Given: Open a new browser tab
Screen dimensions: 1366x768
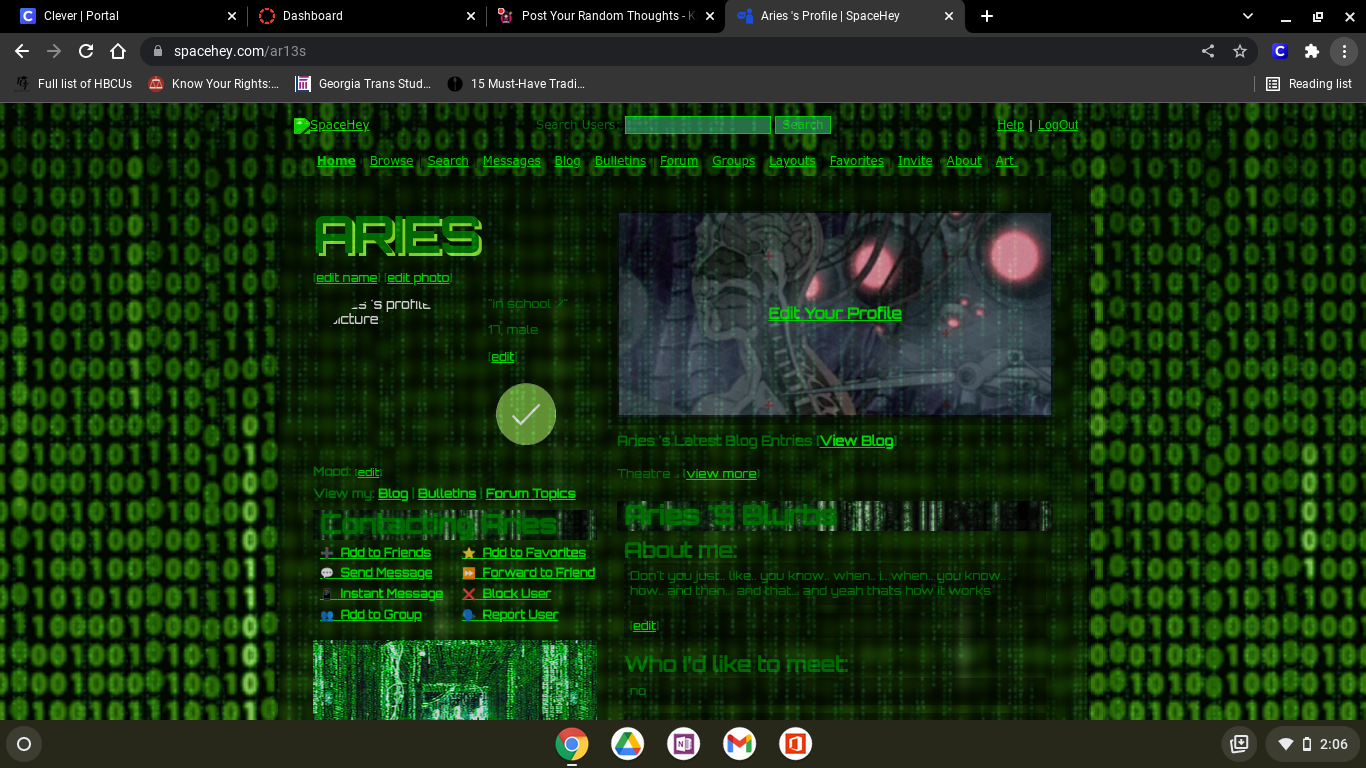Looking at the screenshot, I should 987,16.
